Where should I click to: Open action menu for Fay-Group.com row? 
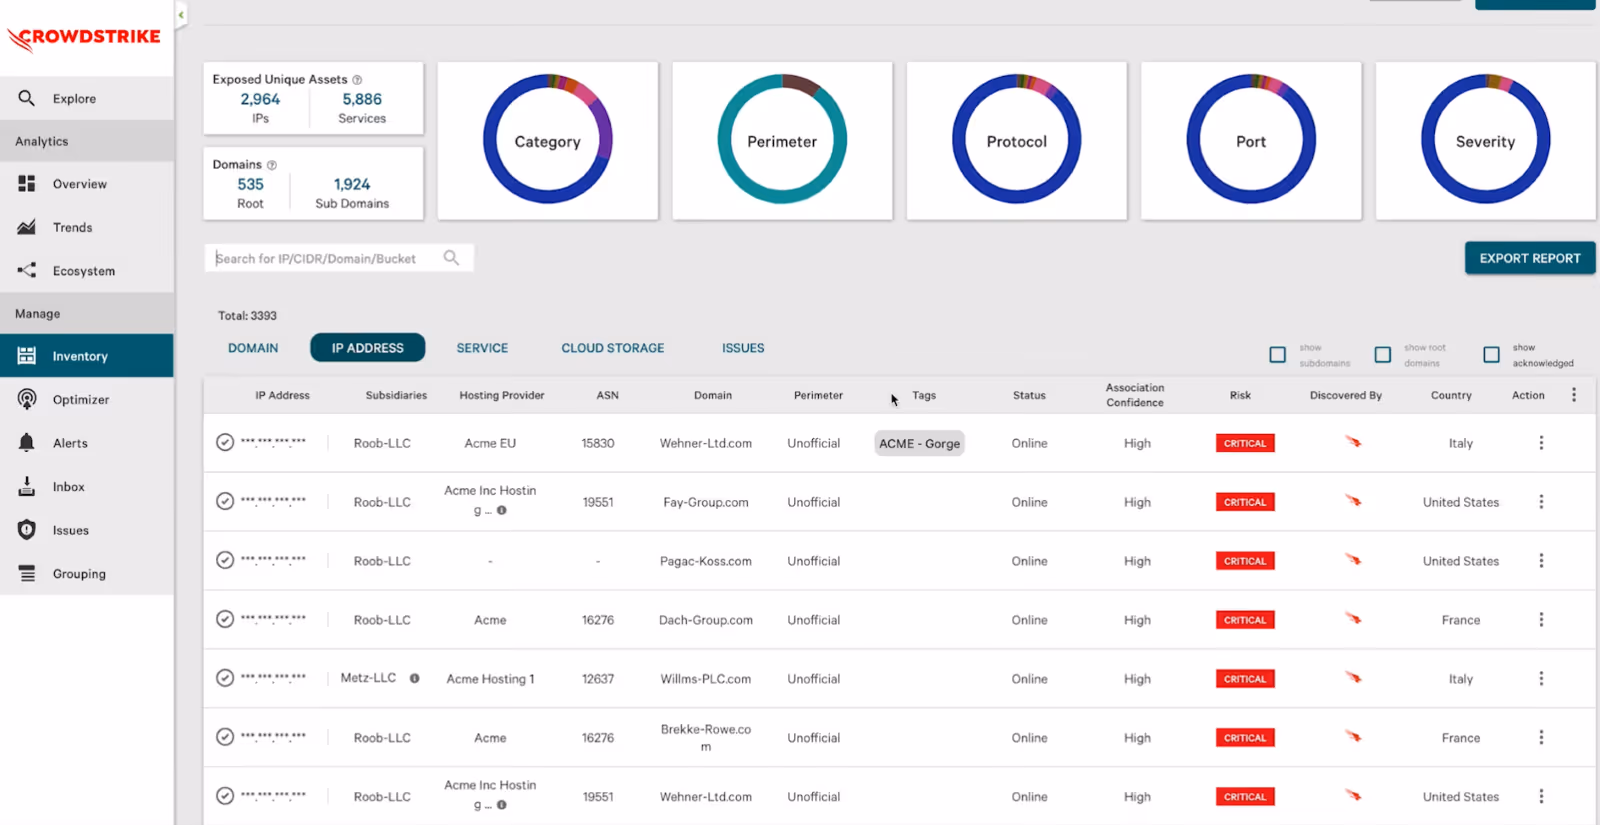click(1541, 502)
